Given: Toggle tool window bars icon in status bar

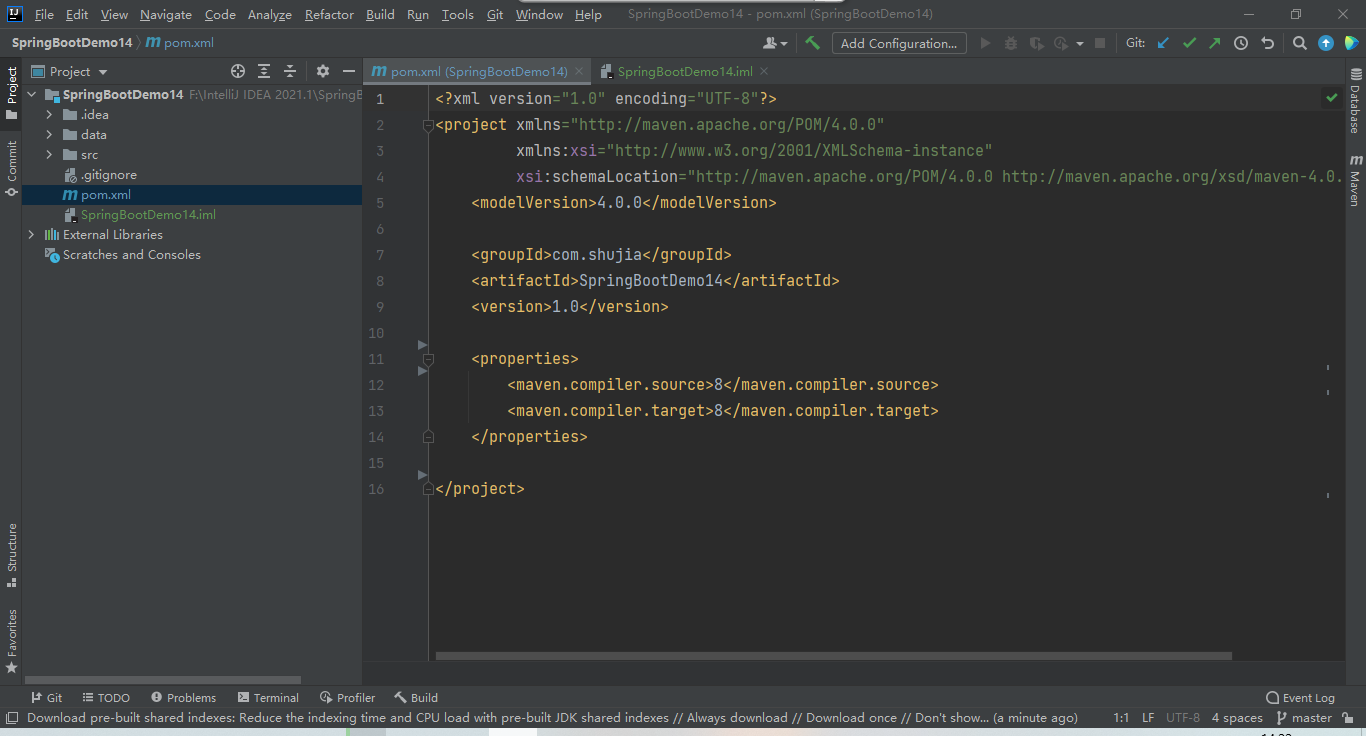Looking at the screenshot, I should (11, 718).
